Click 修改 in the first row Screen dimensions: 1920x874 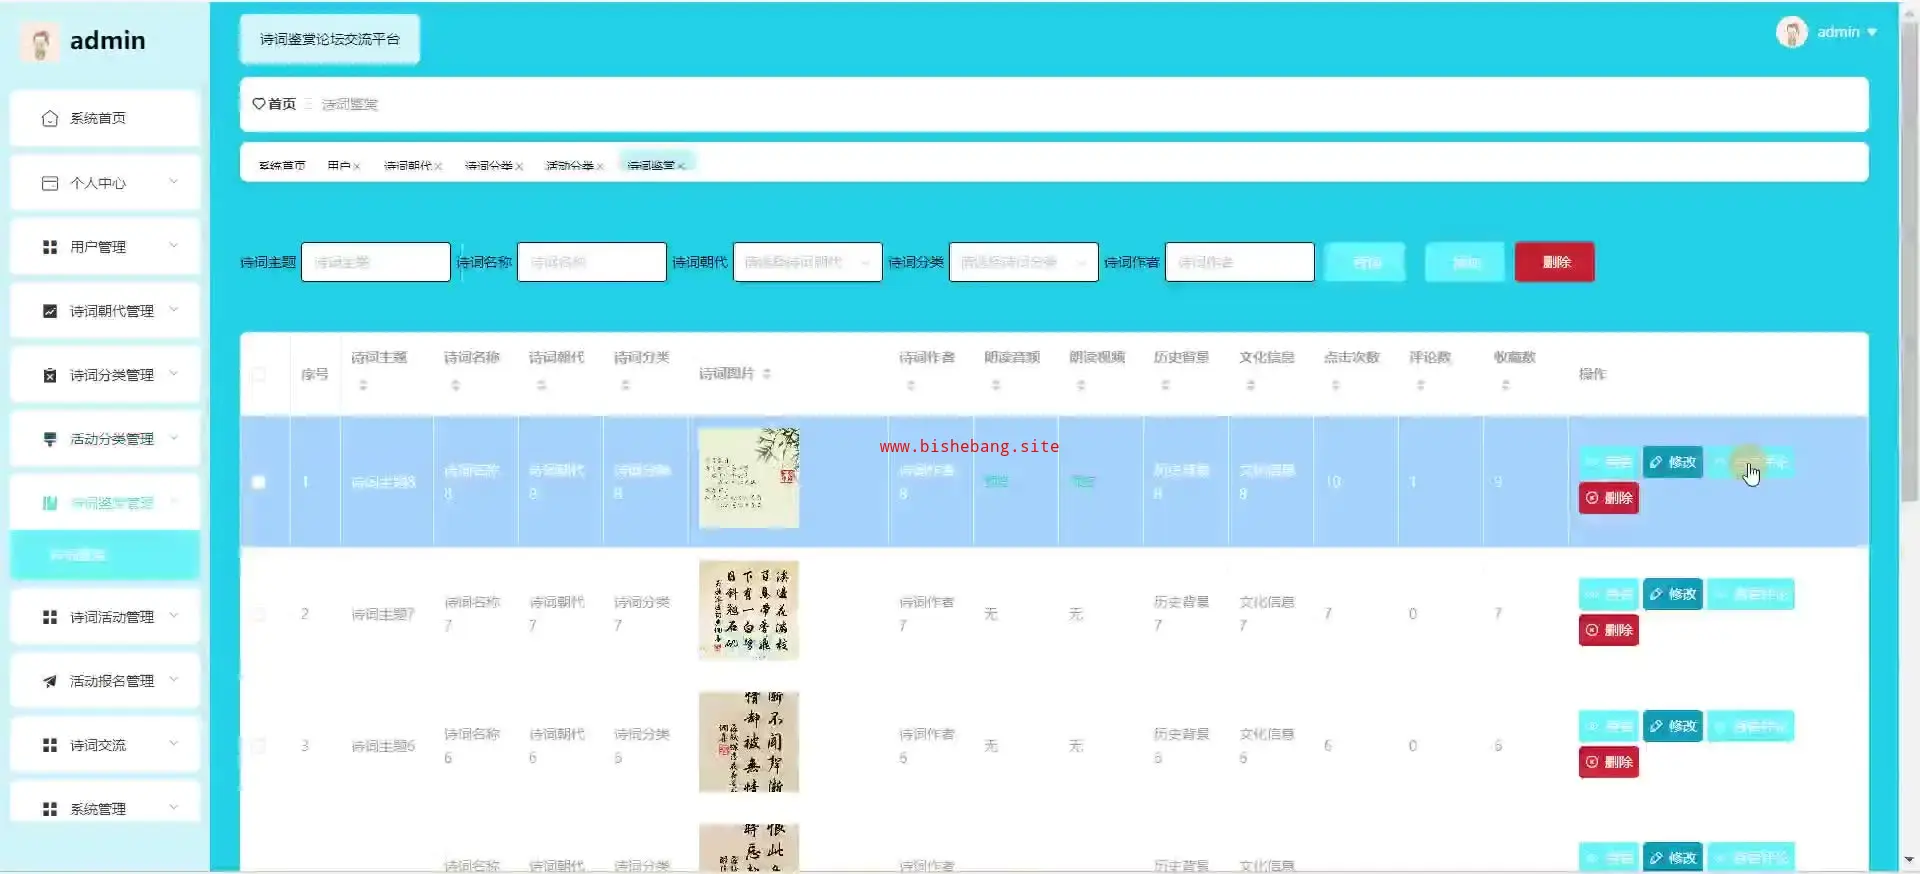pos(1672,462)
